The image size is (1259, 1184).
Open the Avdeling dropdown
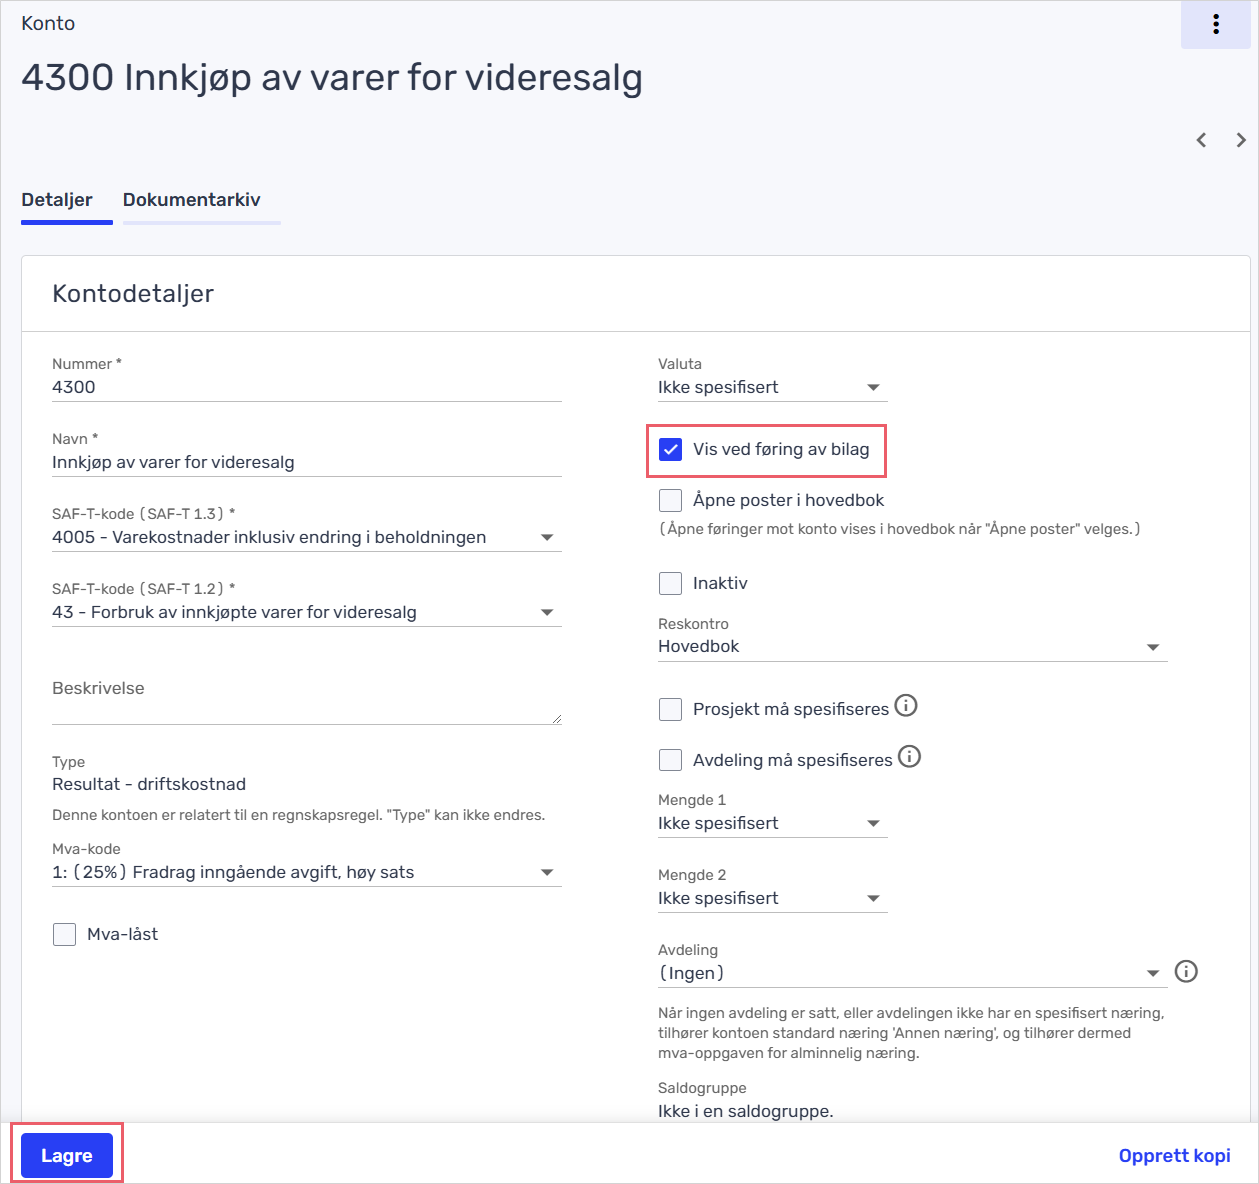tap(912, 974)
